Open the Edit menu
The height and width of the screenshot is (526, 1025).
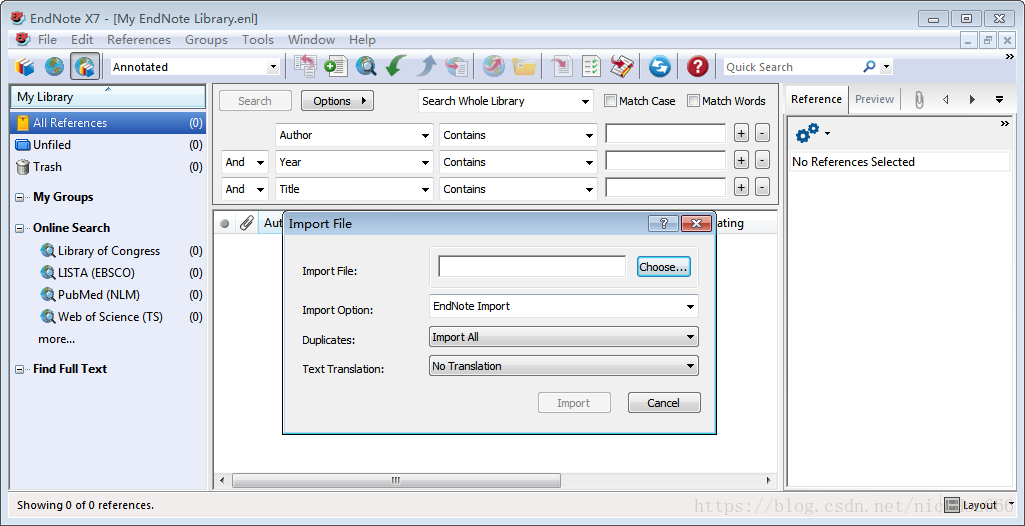pos(82,40)
